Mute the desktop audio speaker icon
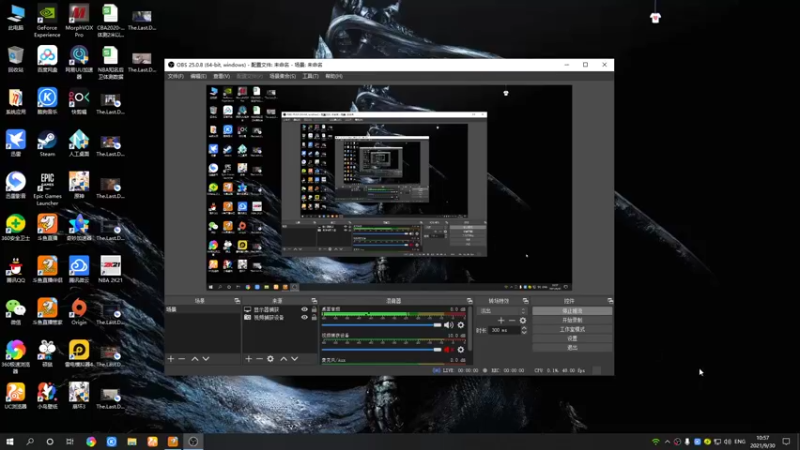Viewport: 800px width, 450px height. point(448,325)
